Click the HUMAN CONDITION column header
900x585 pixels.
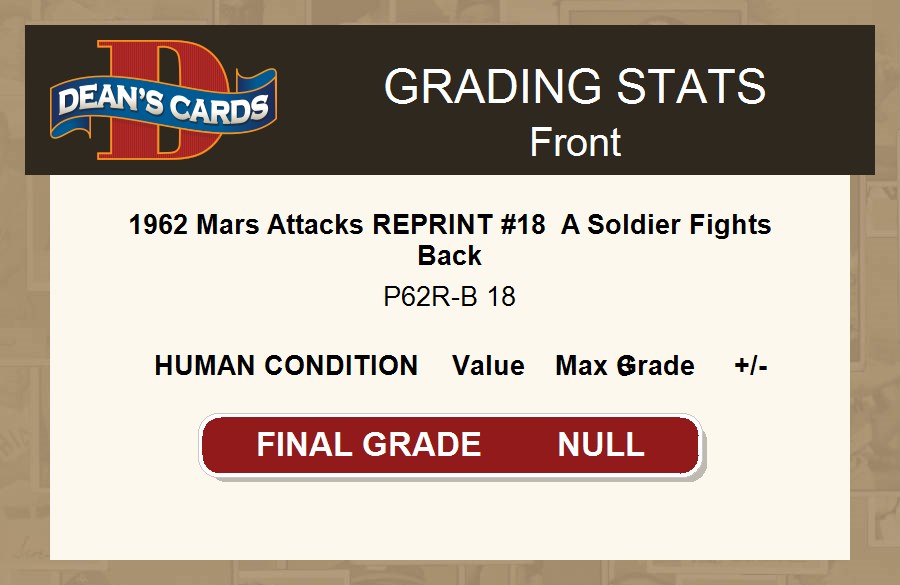pyautogui.click(x=286, y=366)
